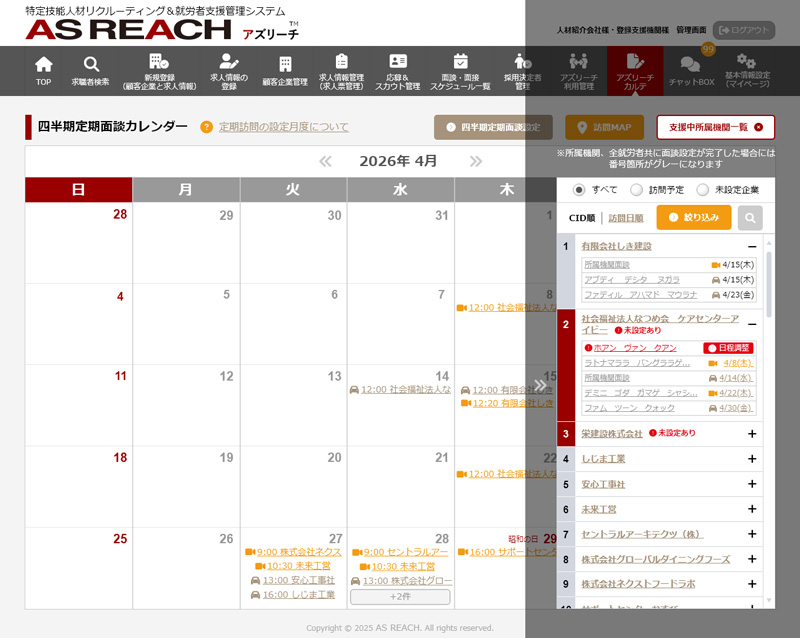The image size is (800, 638).
Task: Expand 未来工営 row with its plus icon
Action: pyautogui.click(x=752, y=509)
